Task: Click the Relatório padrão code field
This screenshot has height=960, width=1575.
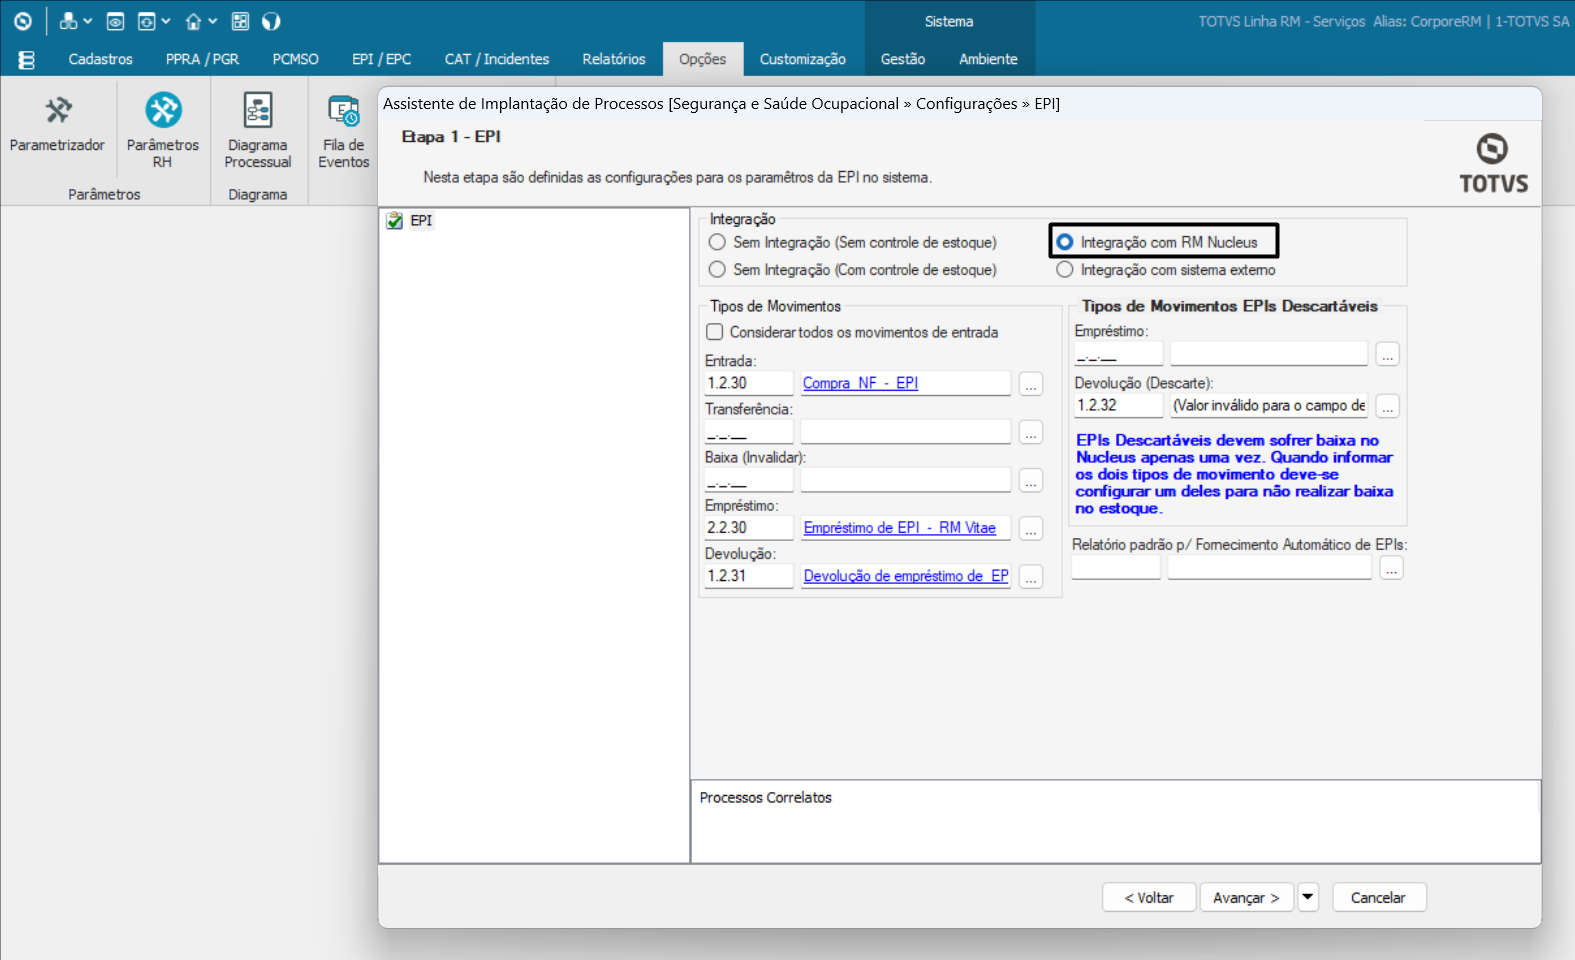Action: point(1116,567)
